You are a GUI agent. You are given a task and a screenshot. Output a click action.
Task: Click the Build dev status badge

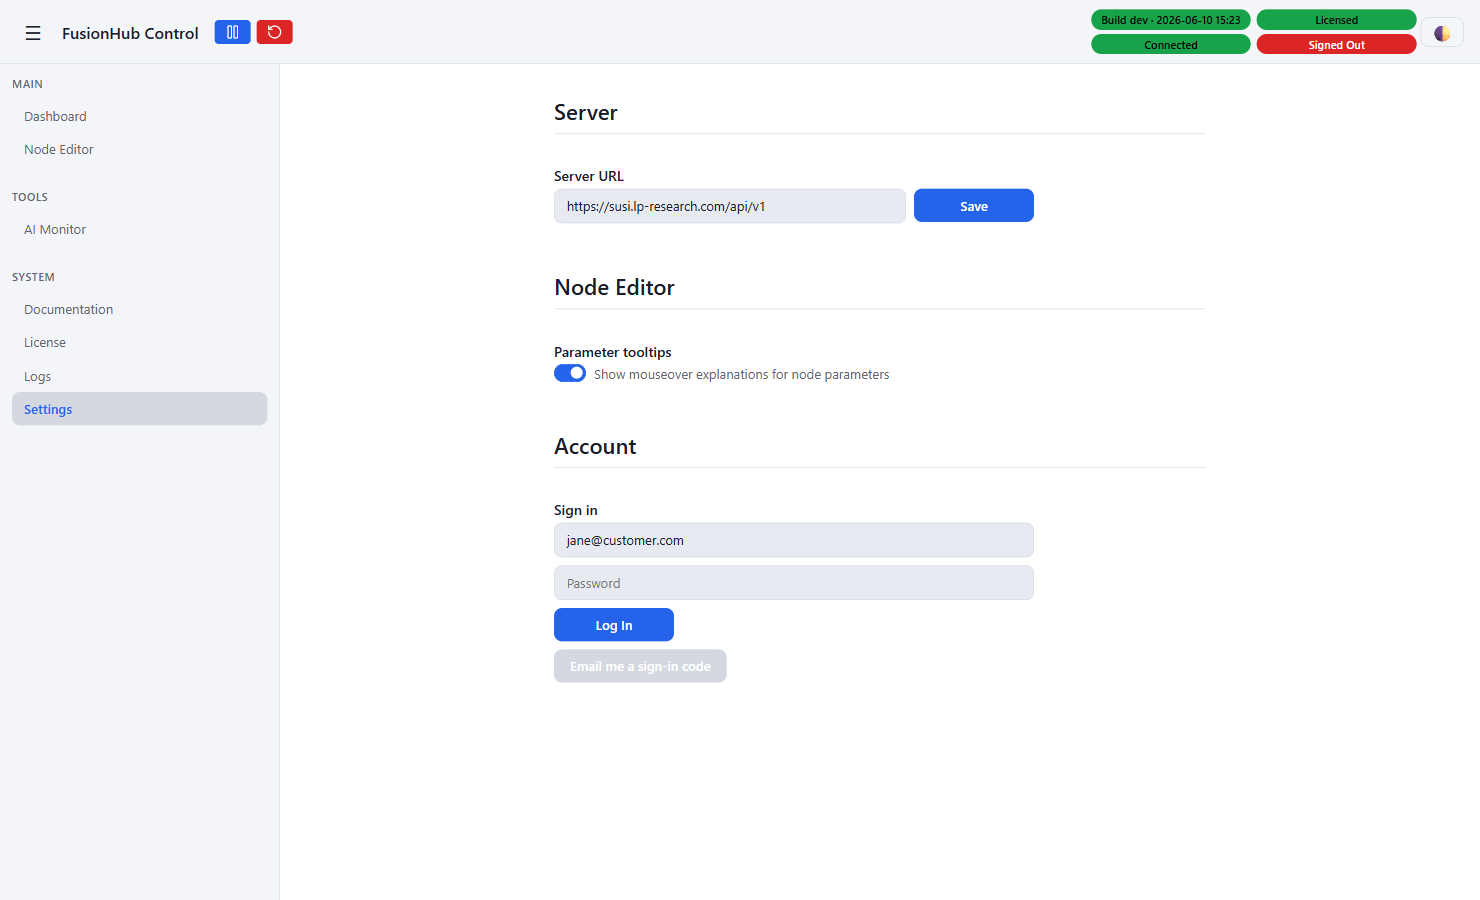1170,20
